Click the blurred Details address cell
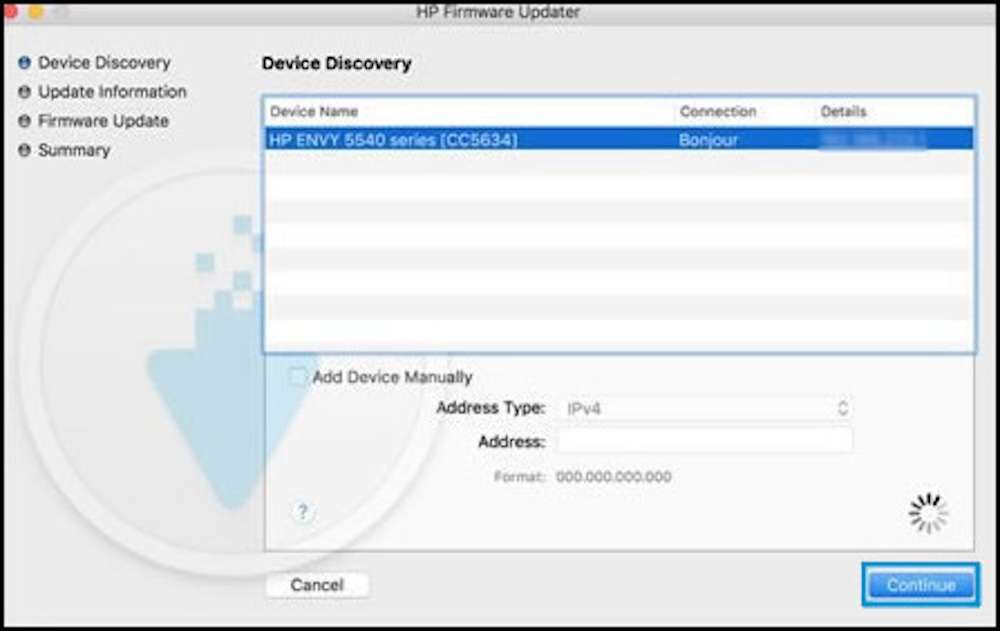Screen dimensions: 1000x631 873,140
